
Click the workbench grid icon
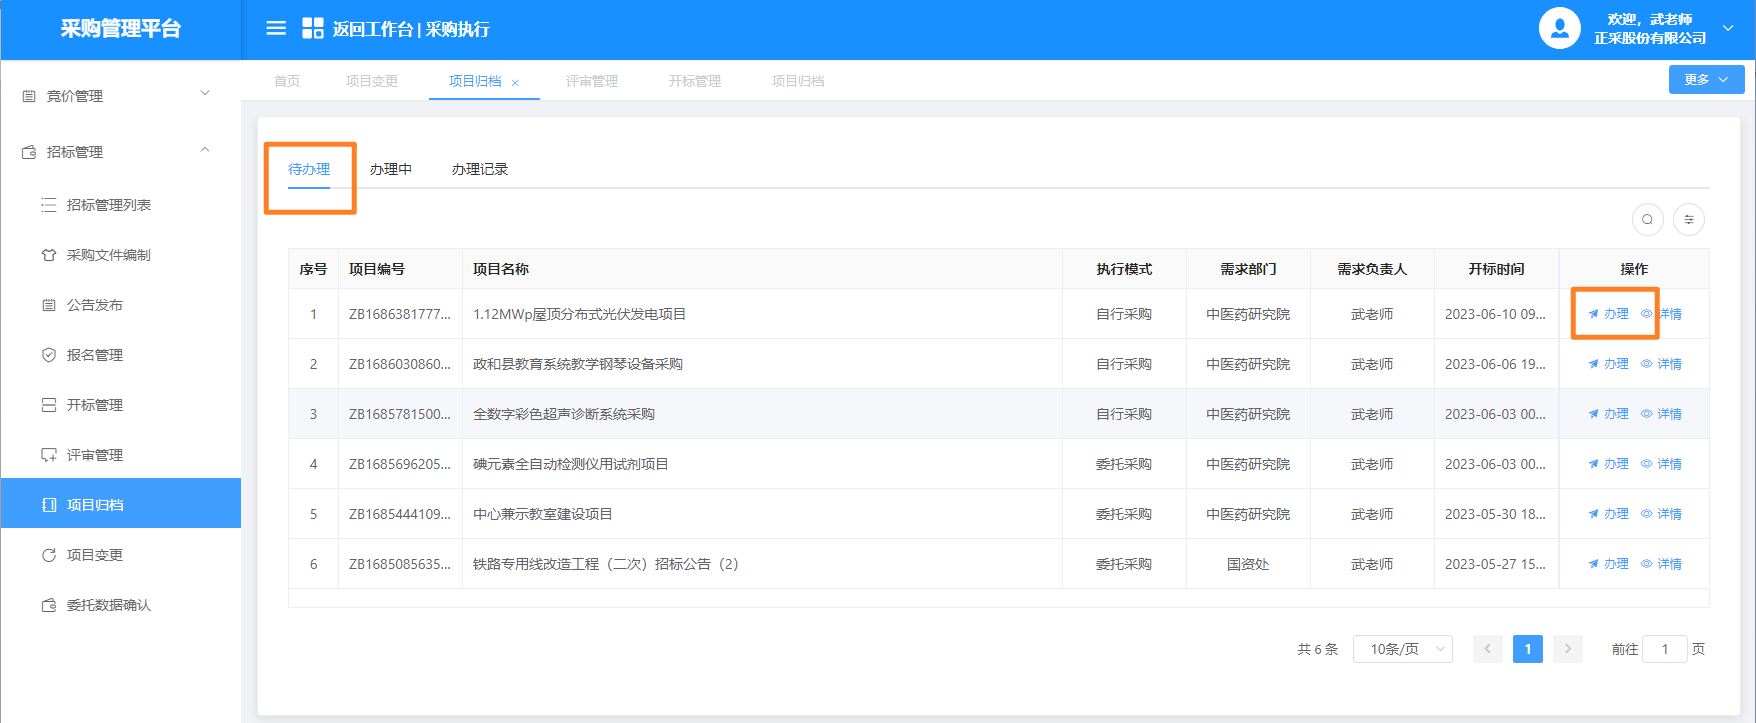[313, 28]
